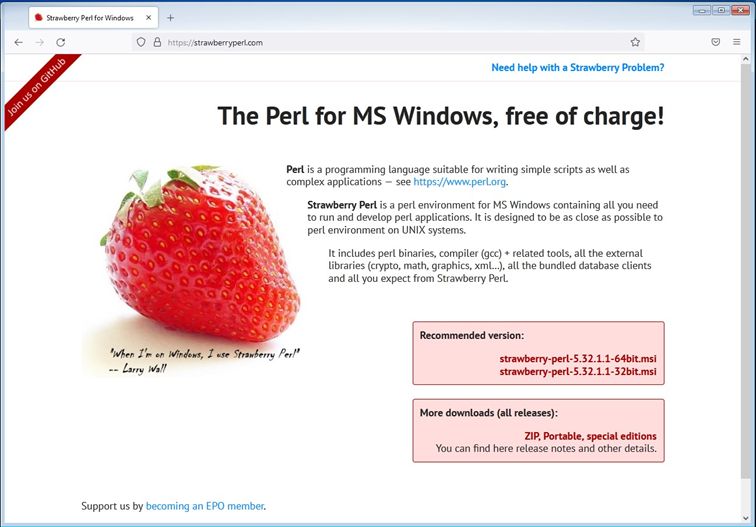This screenshot has height=527, width=756.
Task: Click the bold Strawberry Perl text in paragraph
Action: (342, 205)
